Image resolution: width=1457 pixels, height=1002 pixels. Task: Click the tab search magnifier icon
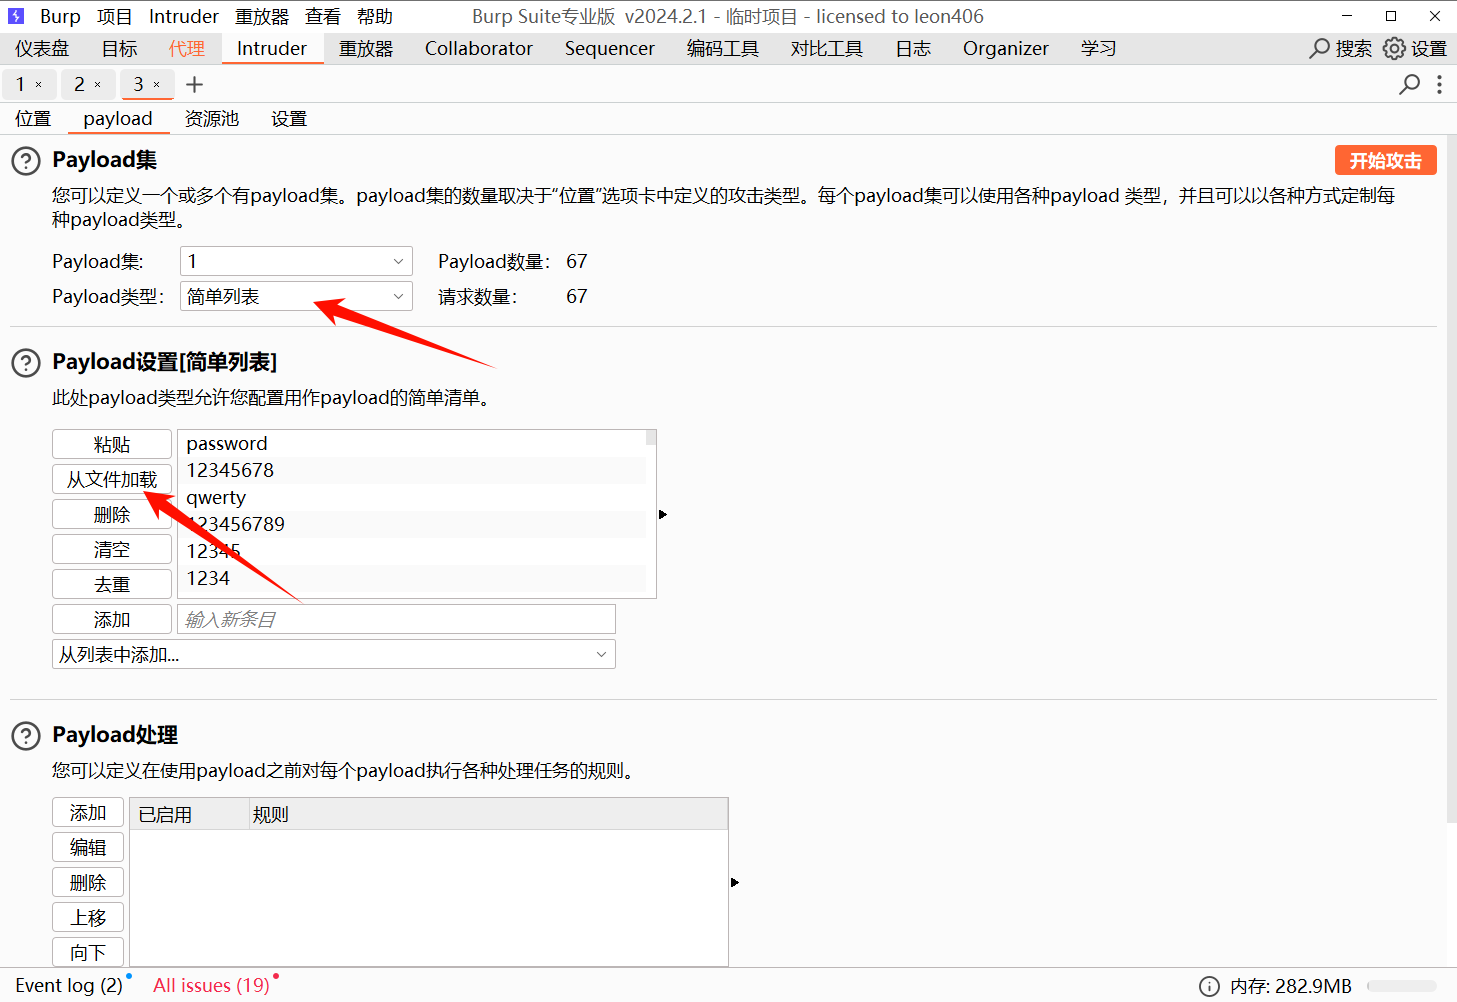pyautogui.click(x=1410, y=85)
